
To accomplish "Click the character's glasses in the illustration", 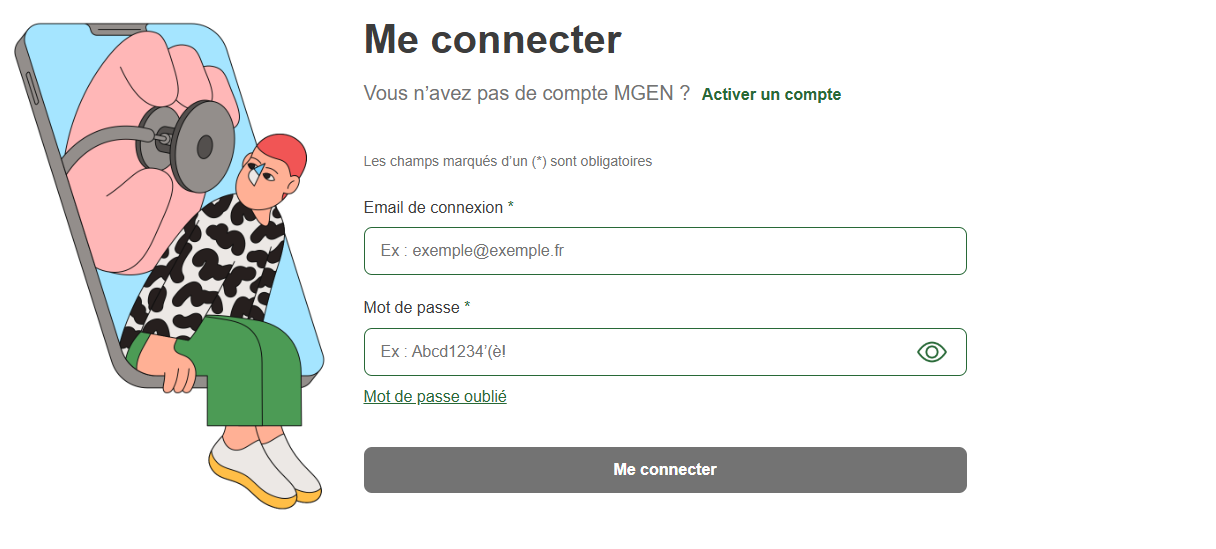I will point(262,180).
